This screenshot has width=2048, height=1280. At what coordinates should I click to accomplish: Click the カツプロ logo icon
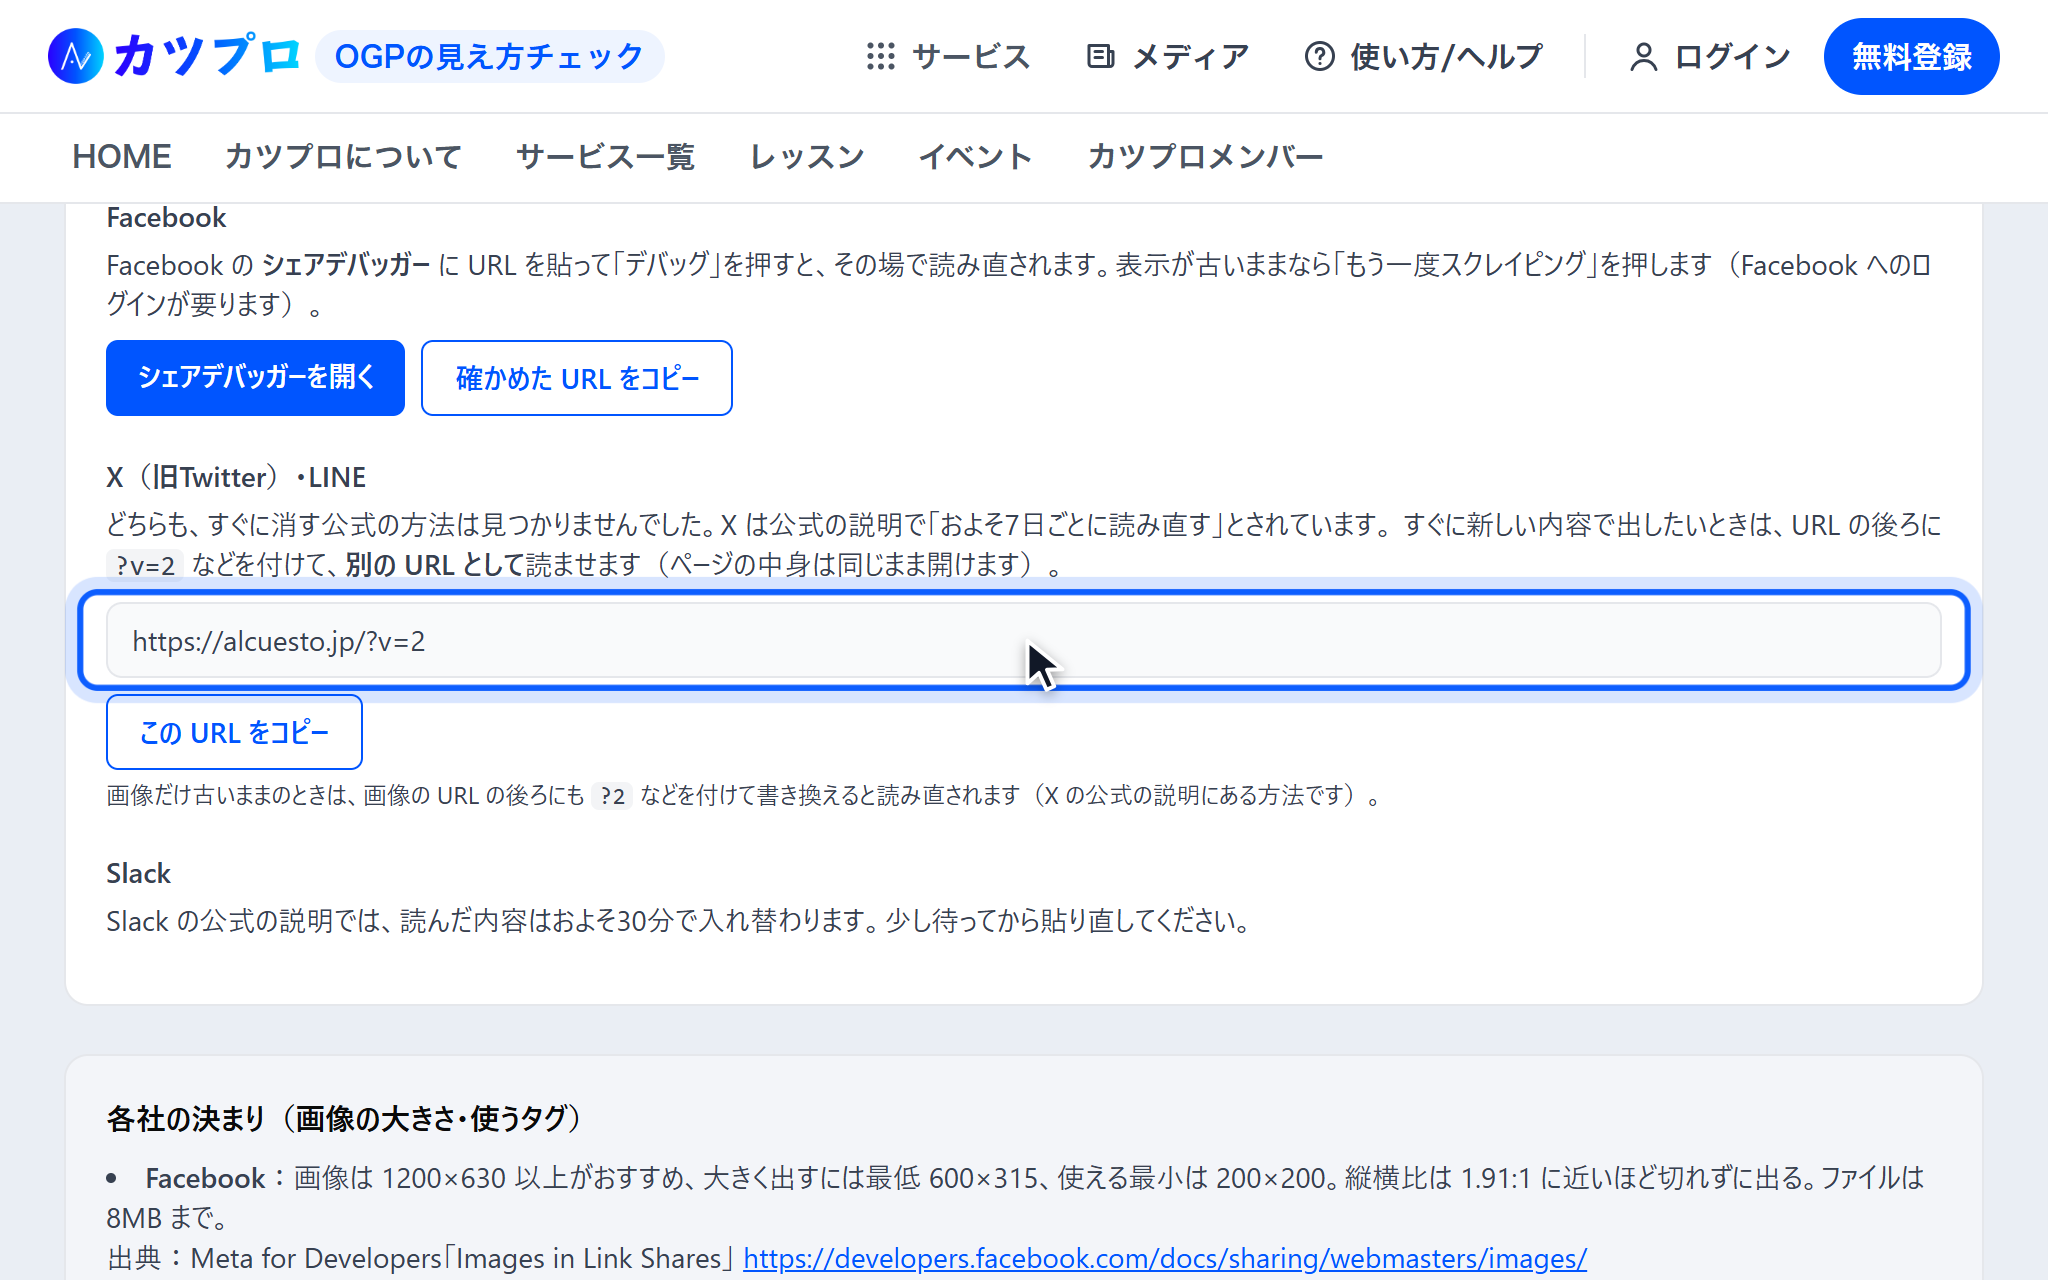(x=75, y=56)
